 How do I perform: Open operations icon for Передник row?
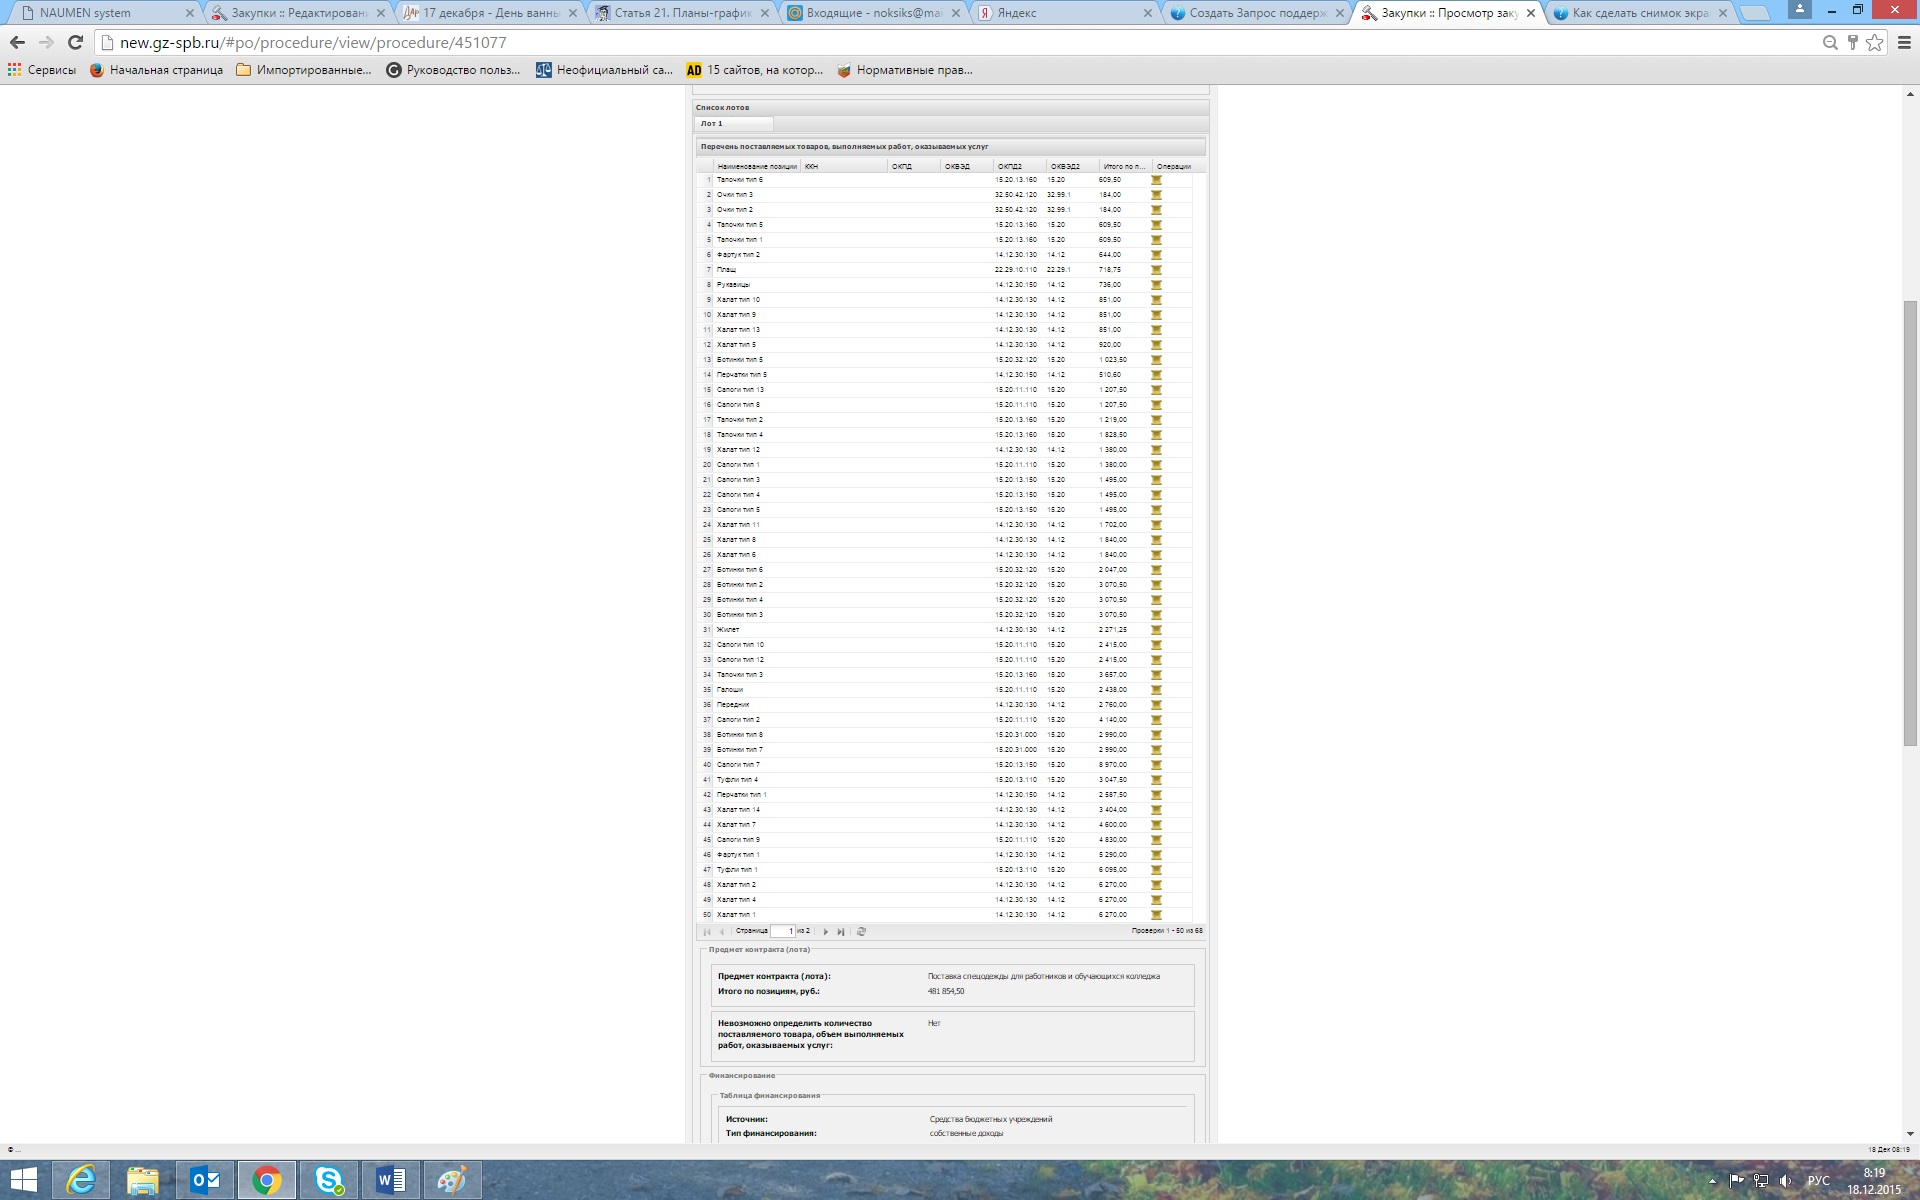click(1156, 705)
